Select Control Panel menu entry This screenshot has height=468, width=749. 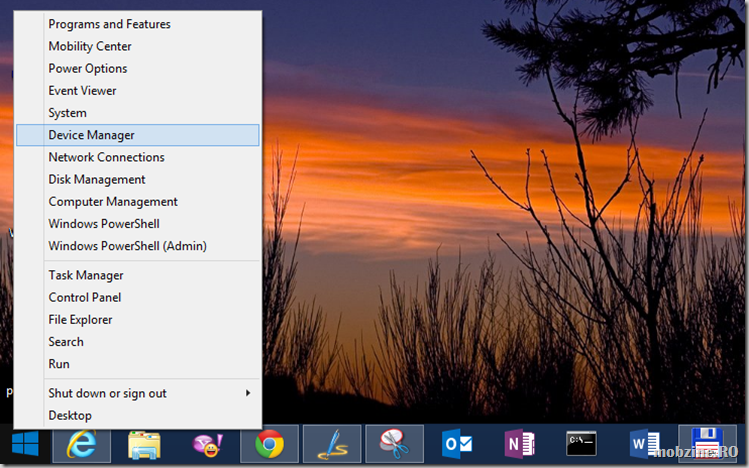coord(85,297)
